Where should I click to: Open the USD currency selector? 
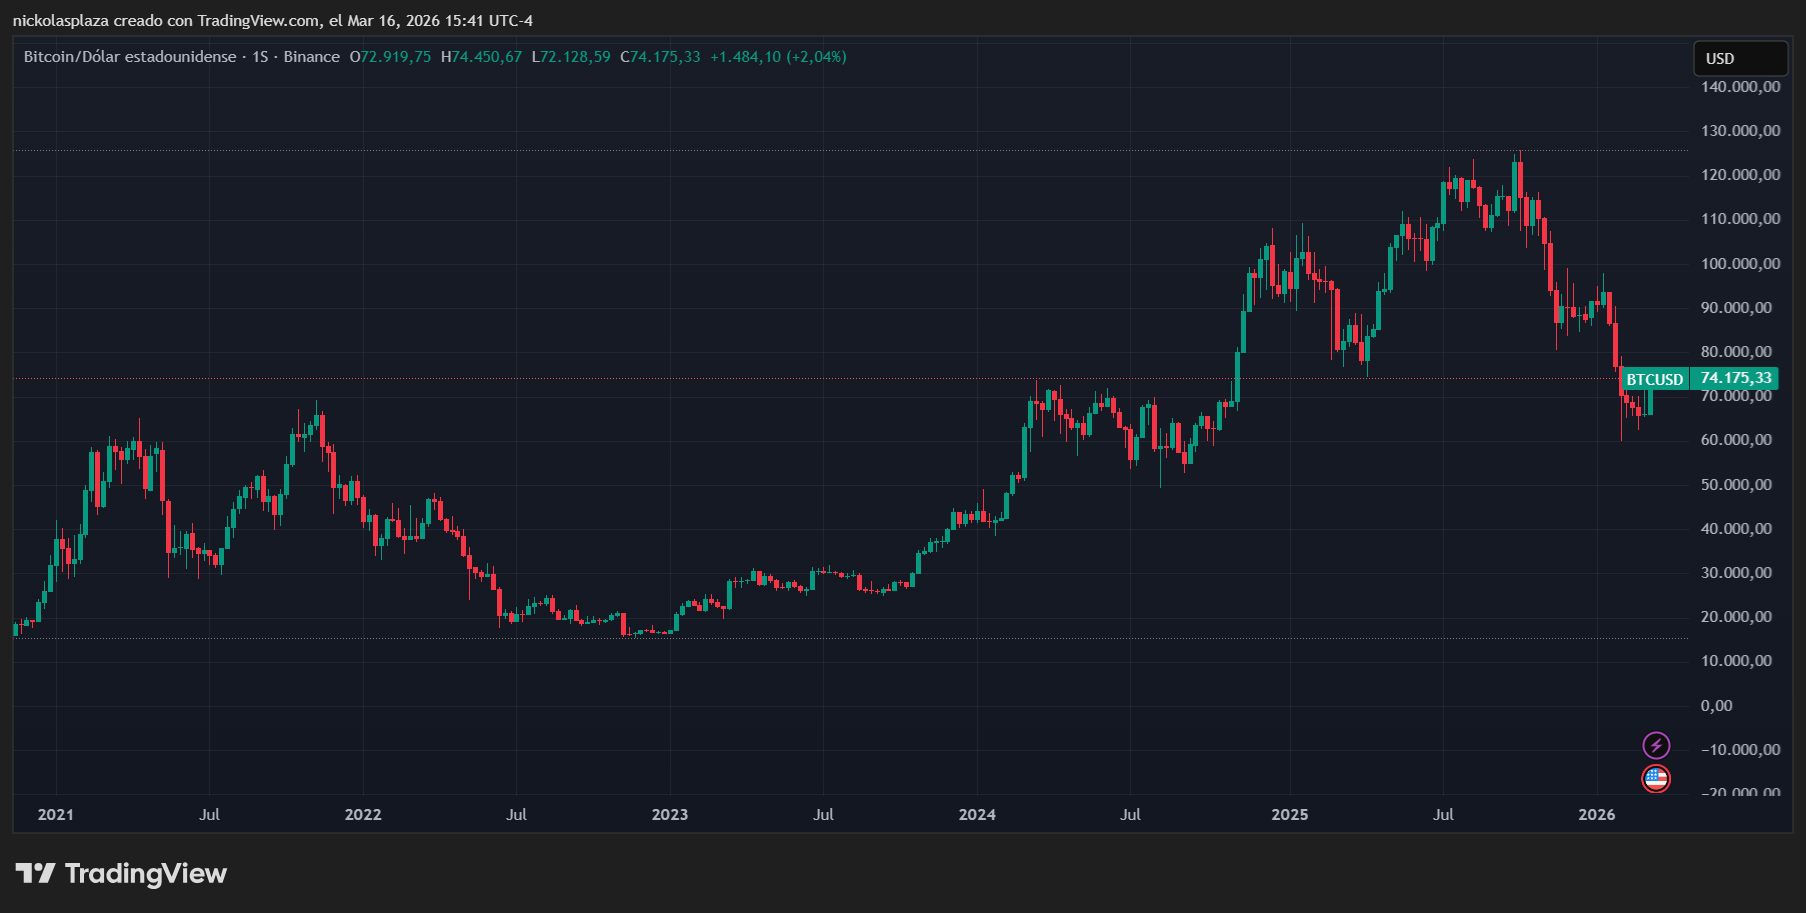pos(1739,58)
